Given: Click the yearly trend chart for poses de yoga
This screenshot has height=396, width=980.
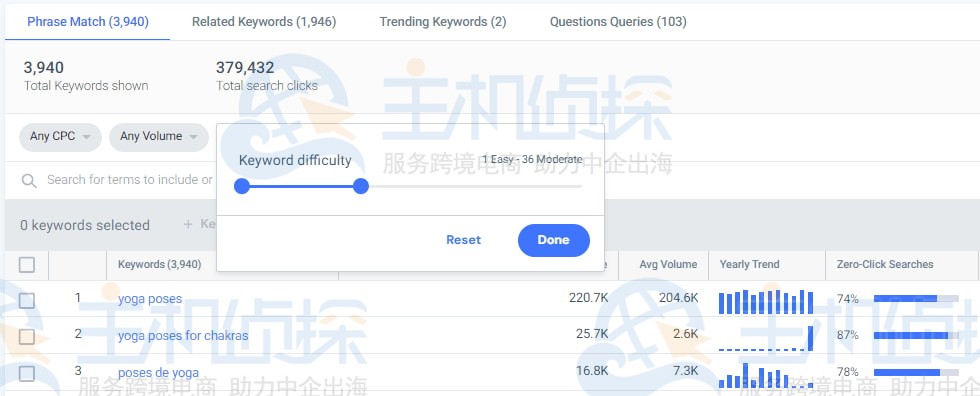Looking at the screenshot, I should (x=766, y=375).
